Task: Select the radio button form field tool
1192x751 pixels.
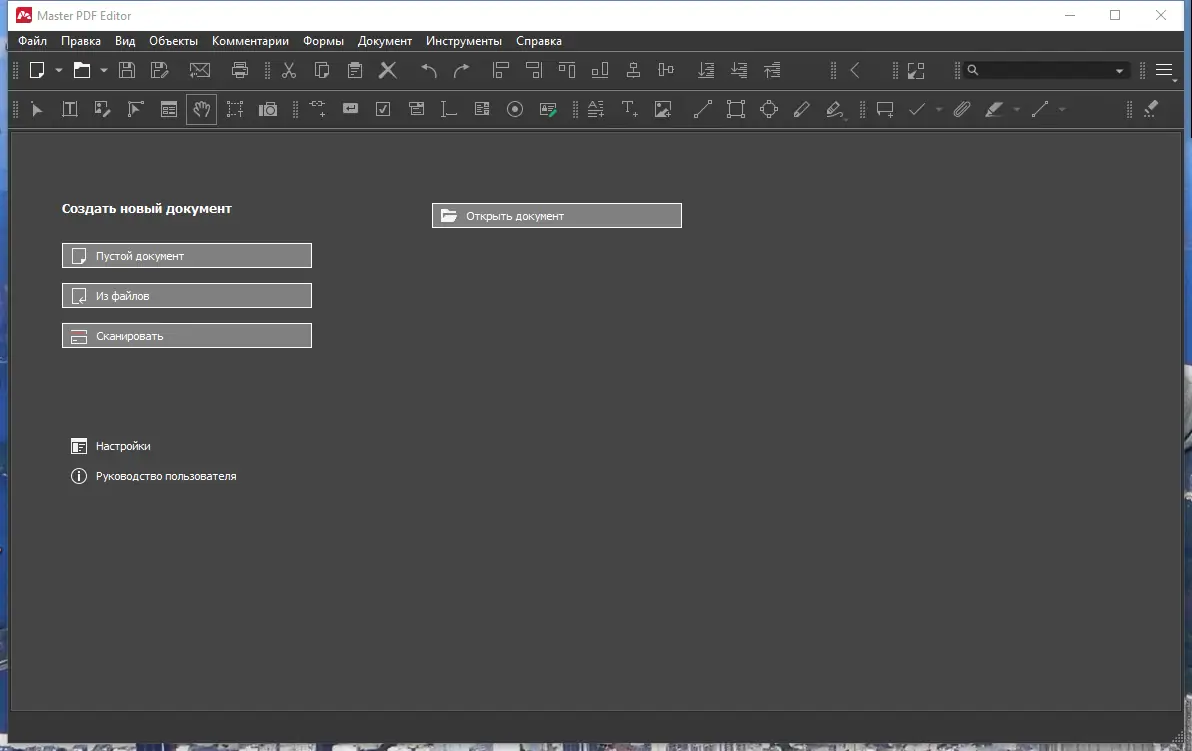Action: (x=515, y=109)
